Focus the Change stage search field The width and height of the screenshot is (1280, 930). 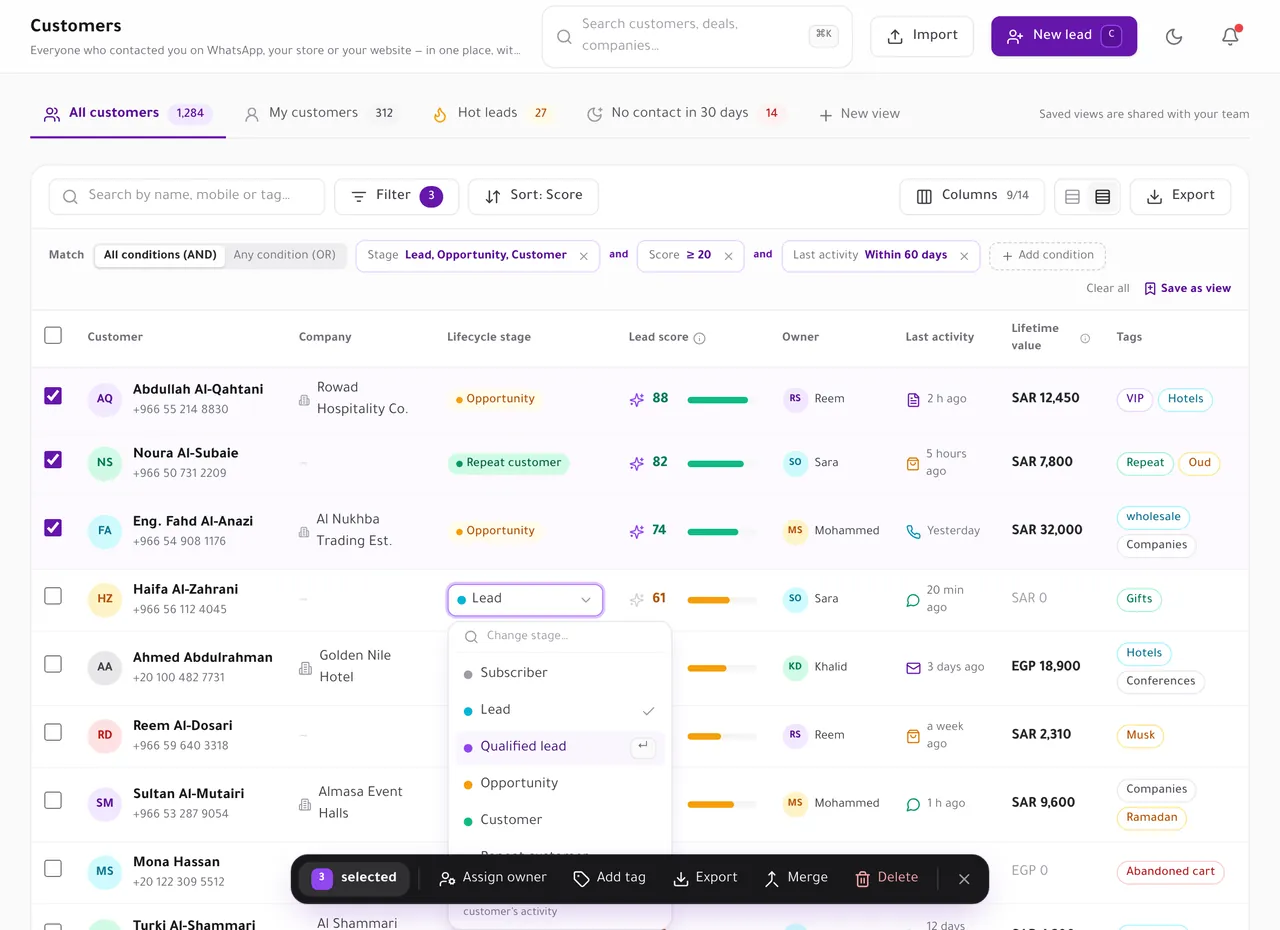[560, 636]
